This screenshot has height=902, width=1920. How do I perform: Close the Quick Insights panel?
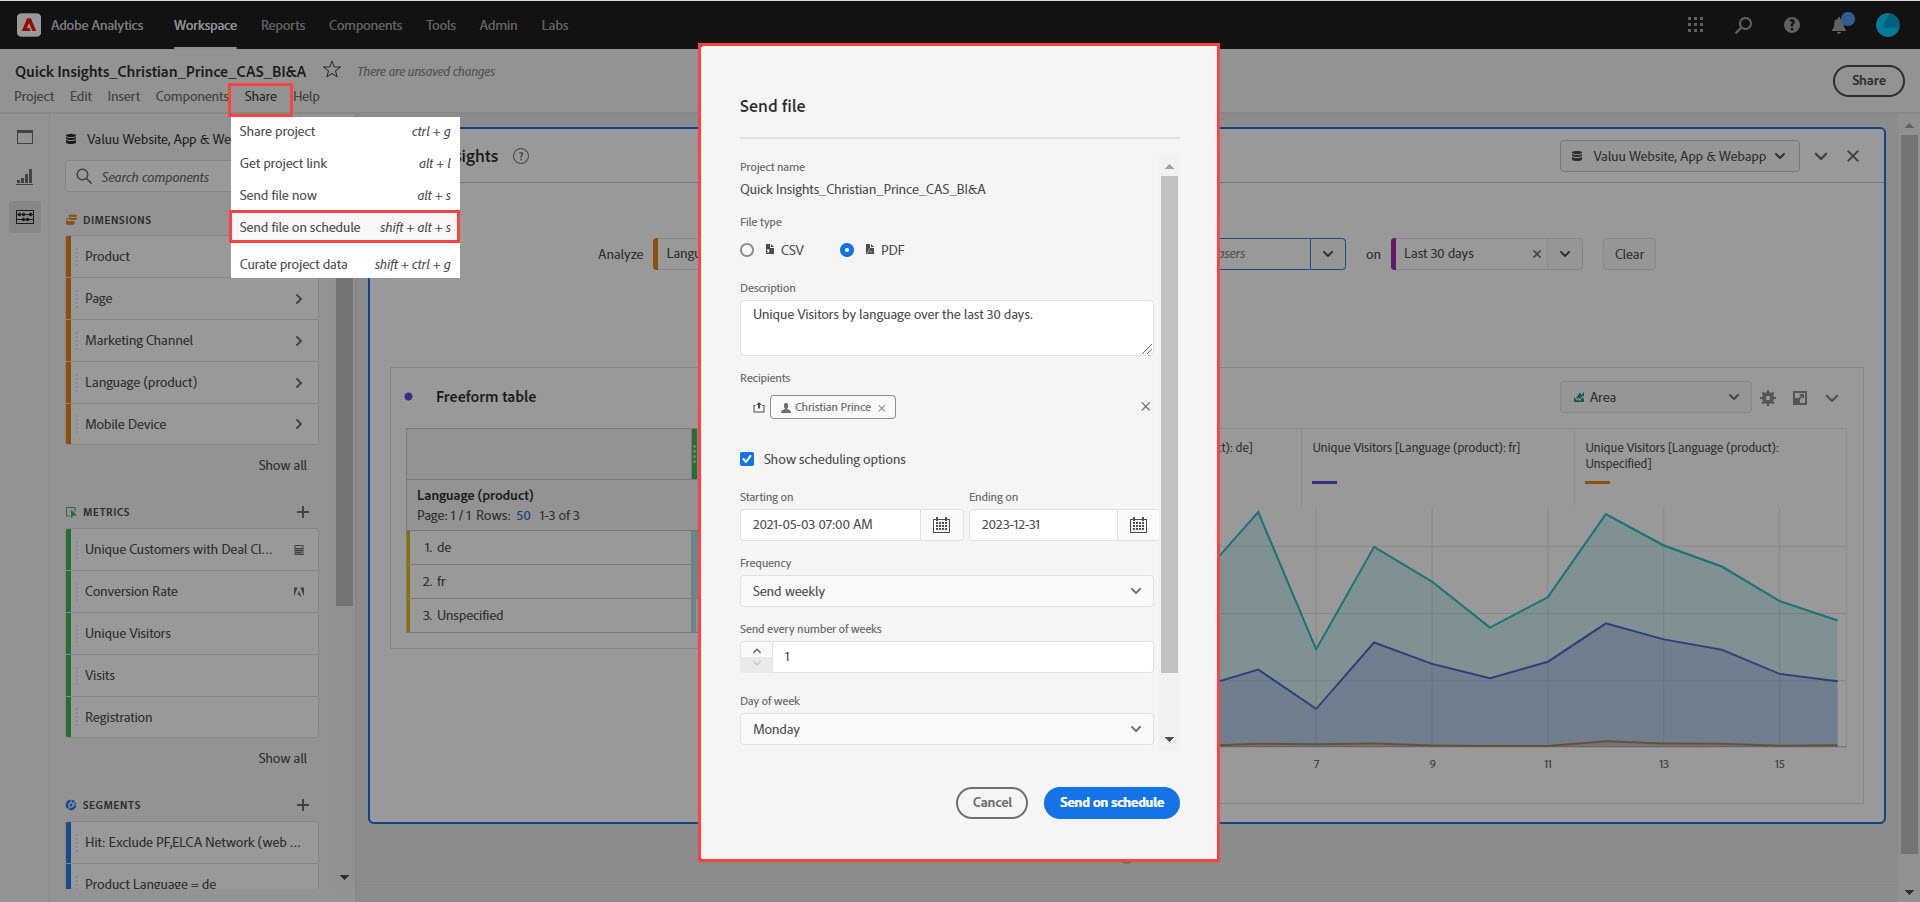click(1853, 156)
